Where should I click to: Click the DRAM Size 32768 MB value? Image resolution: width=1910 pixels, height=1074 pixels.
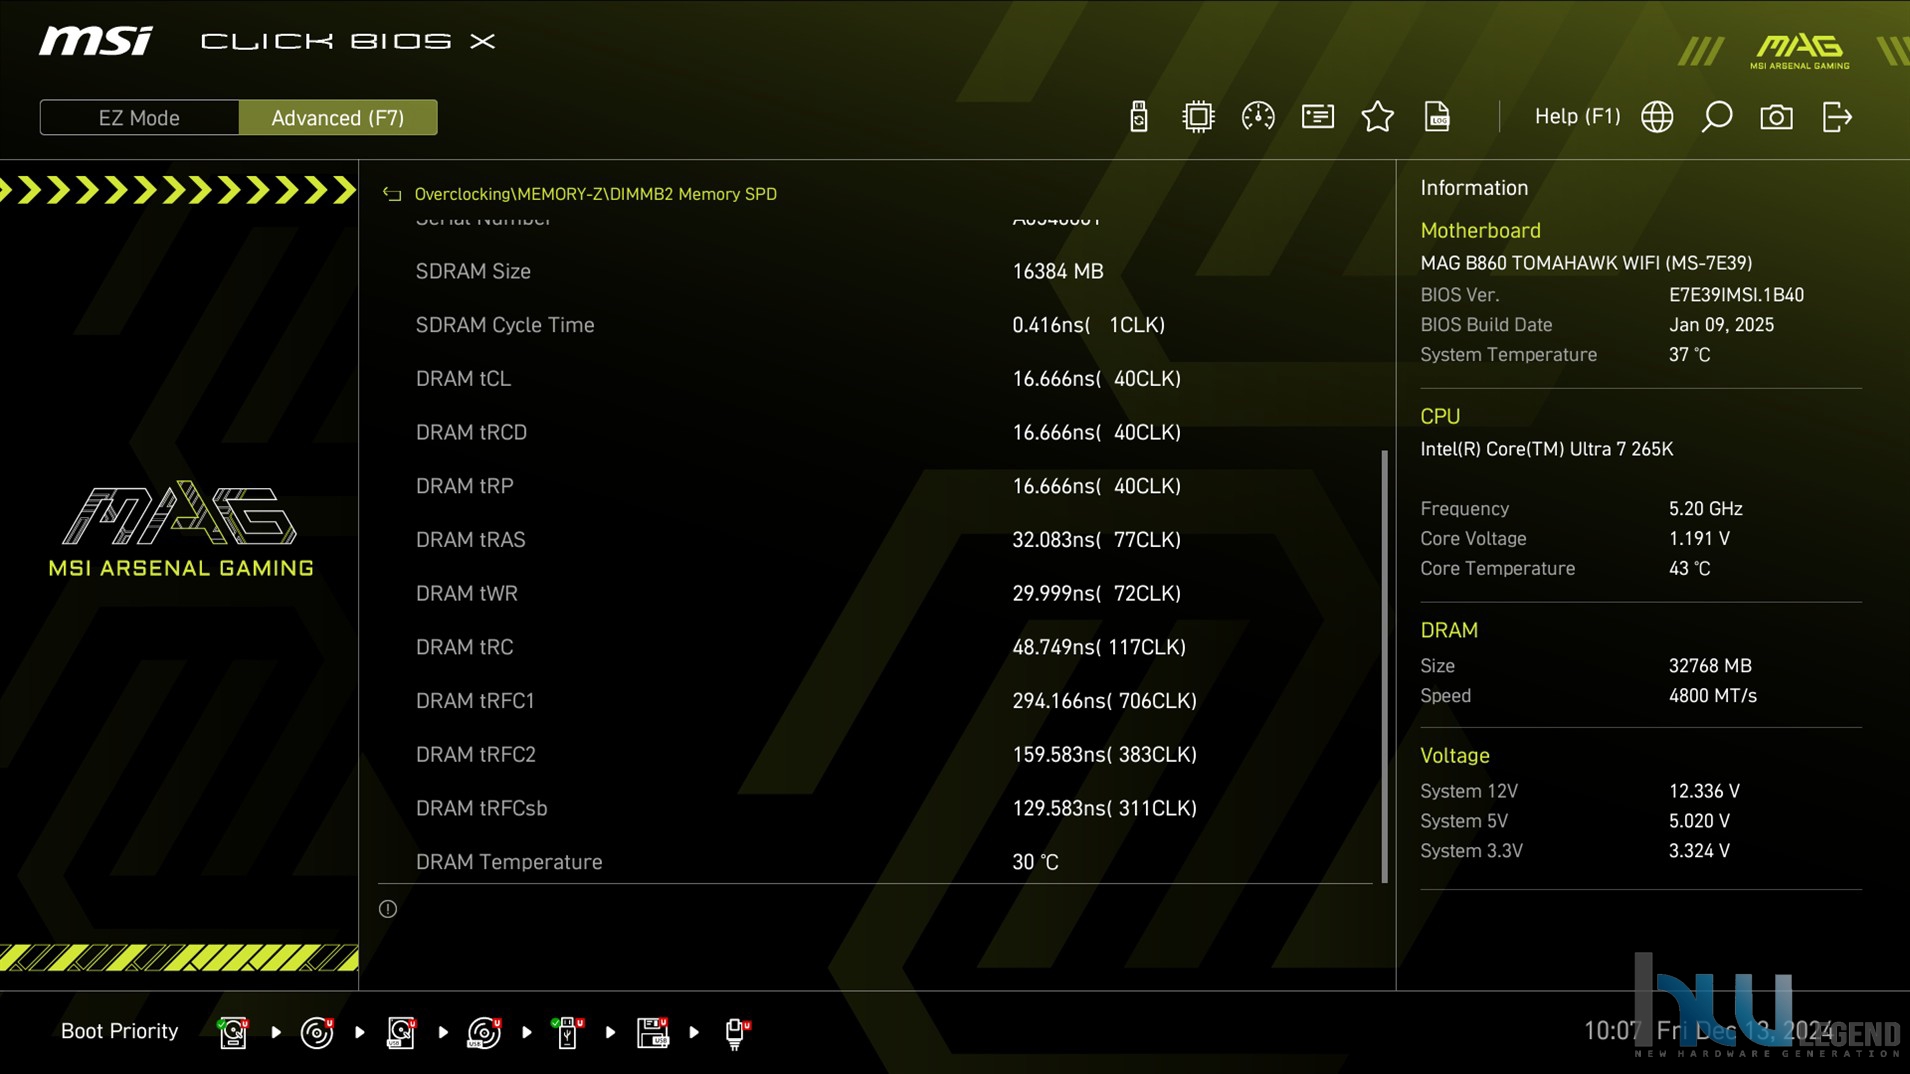click(x=1710, y=666)
